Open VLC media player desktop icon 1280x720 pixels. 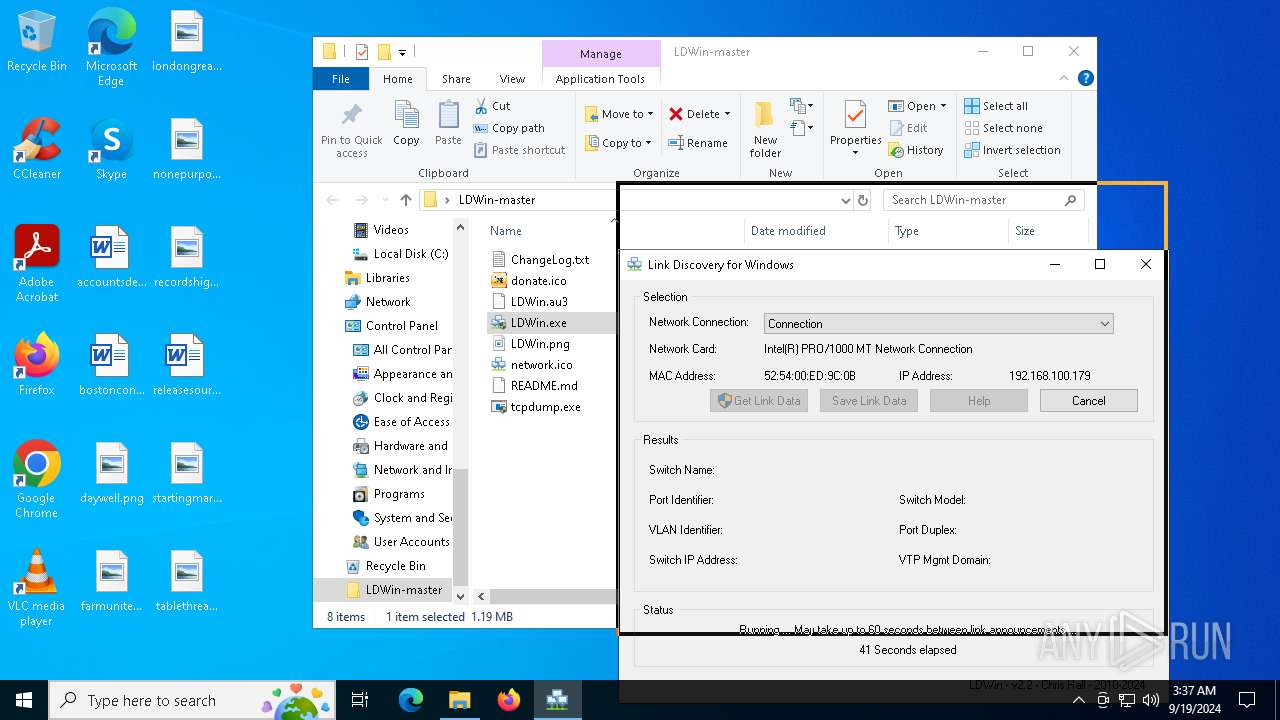coord(37,588)
